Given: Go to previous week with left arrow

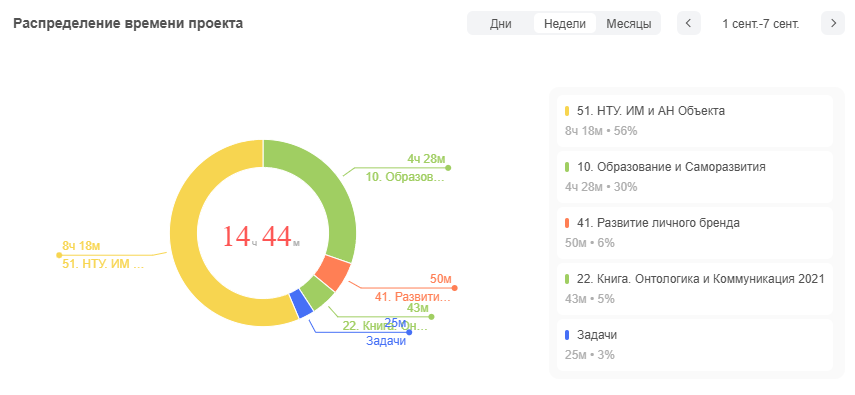Looking at the screenshot, I should (689, 23).
